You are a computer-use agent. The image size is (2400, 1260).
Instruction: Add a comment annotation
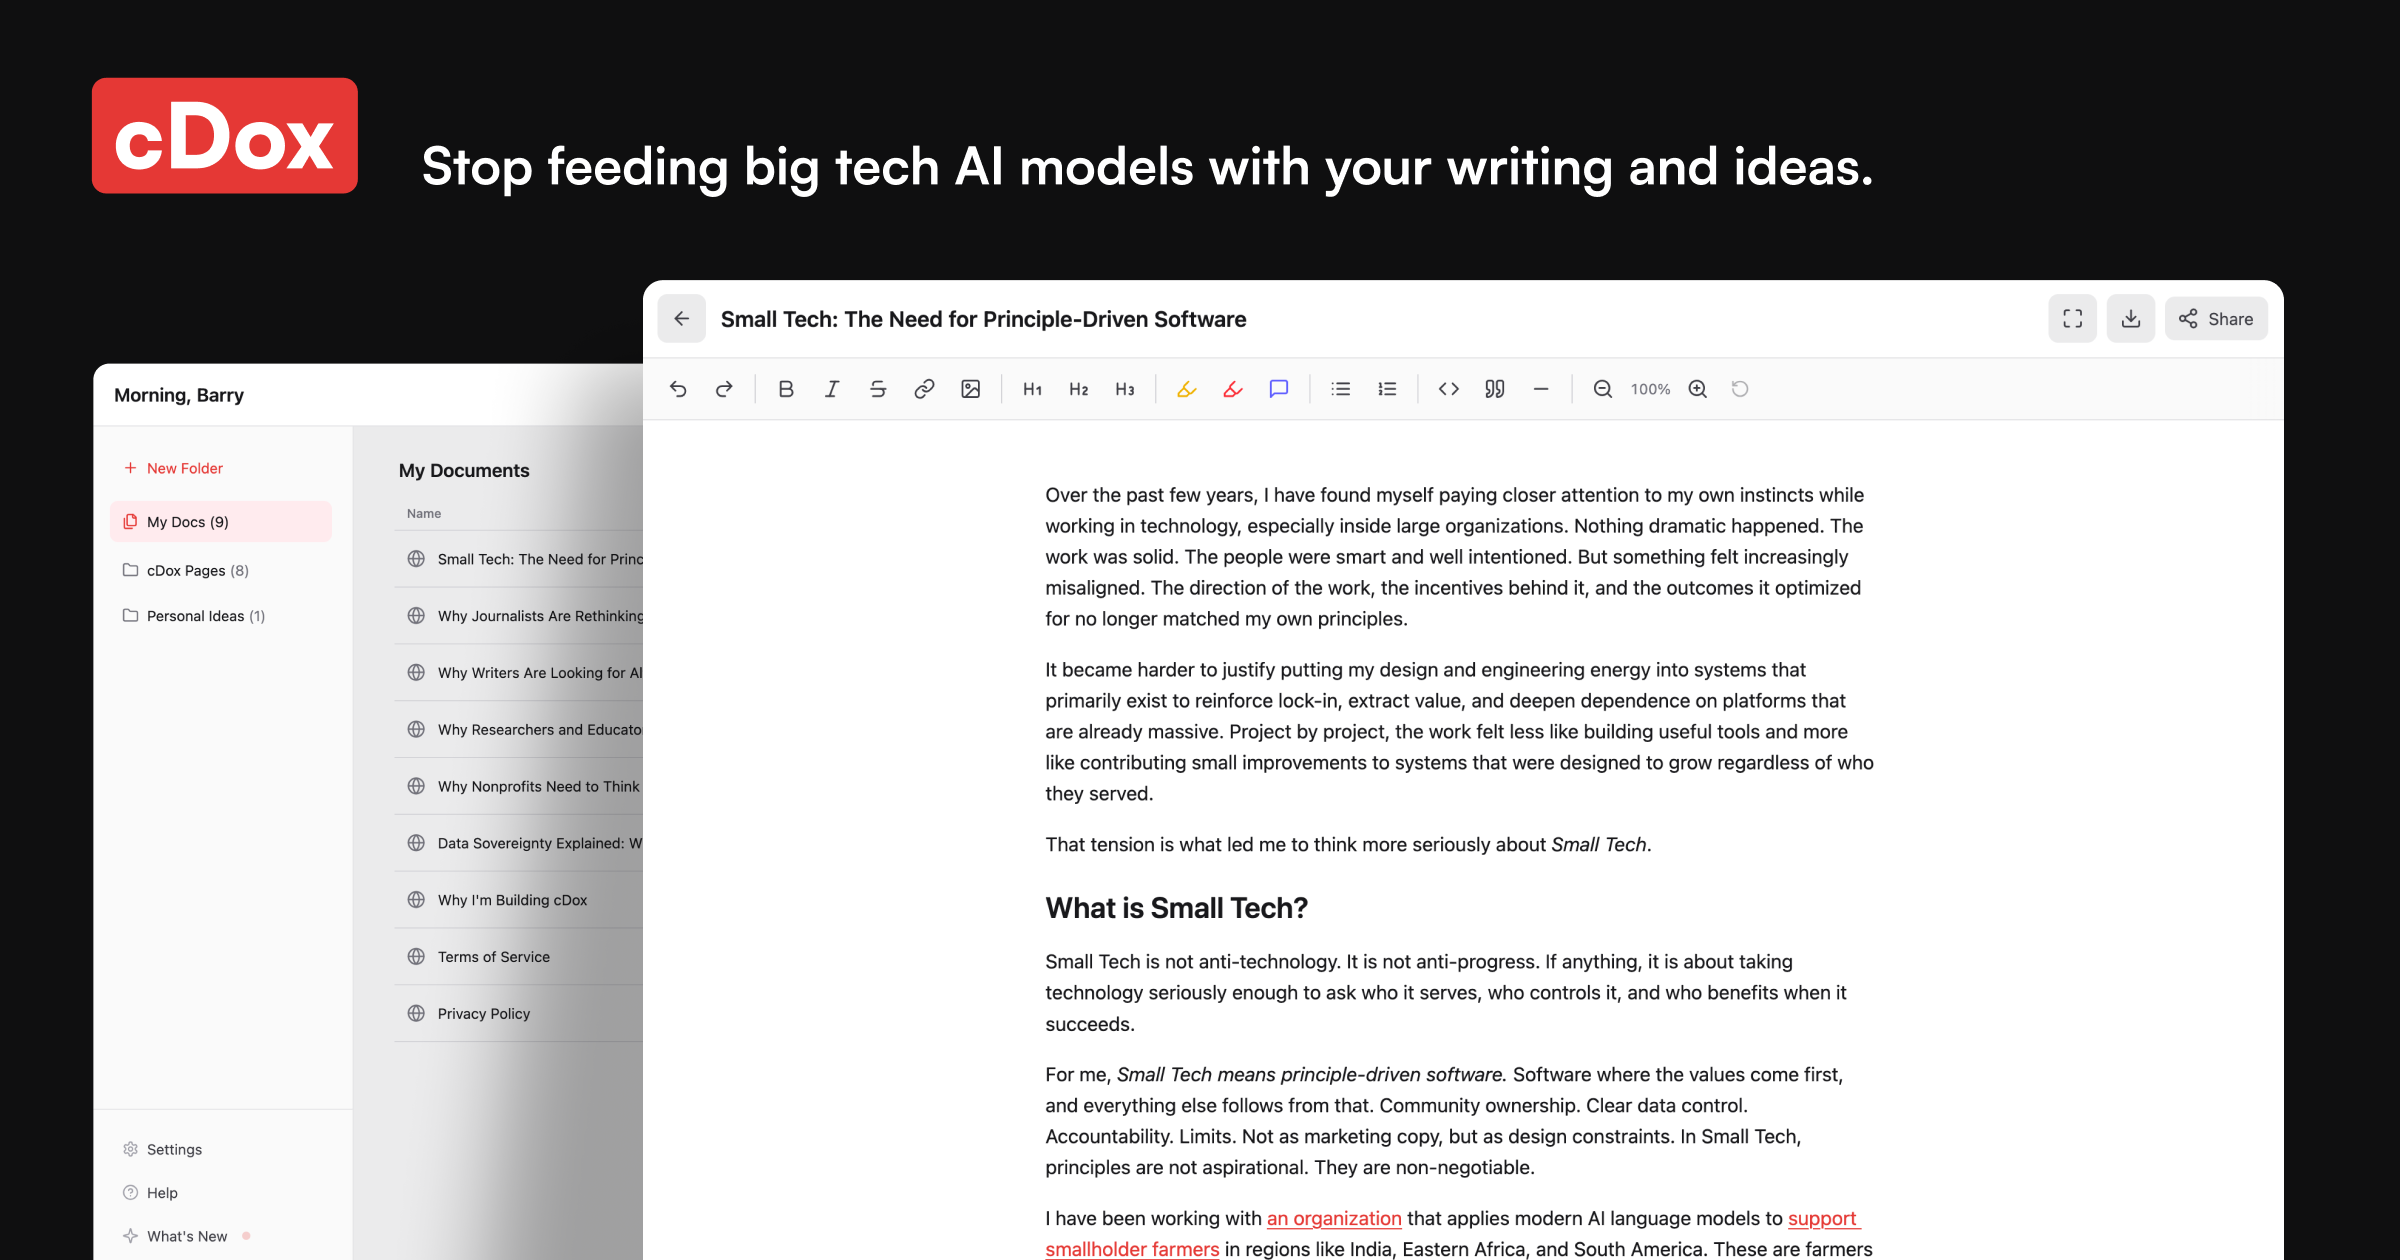1278,389
